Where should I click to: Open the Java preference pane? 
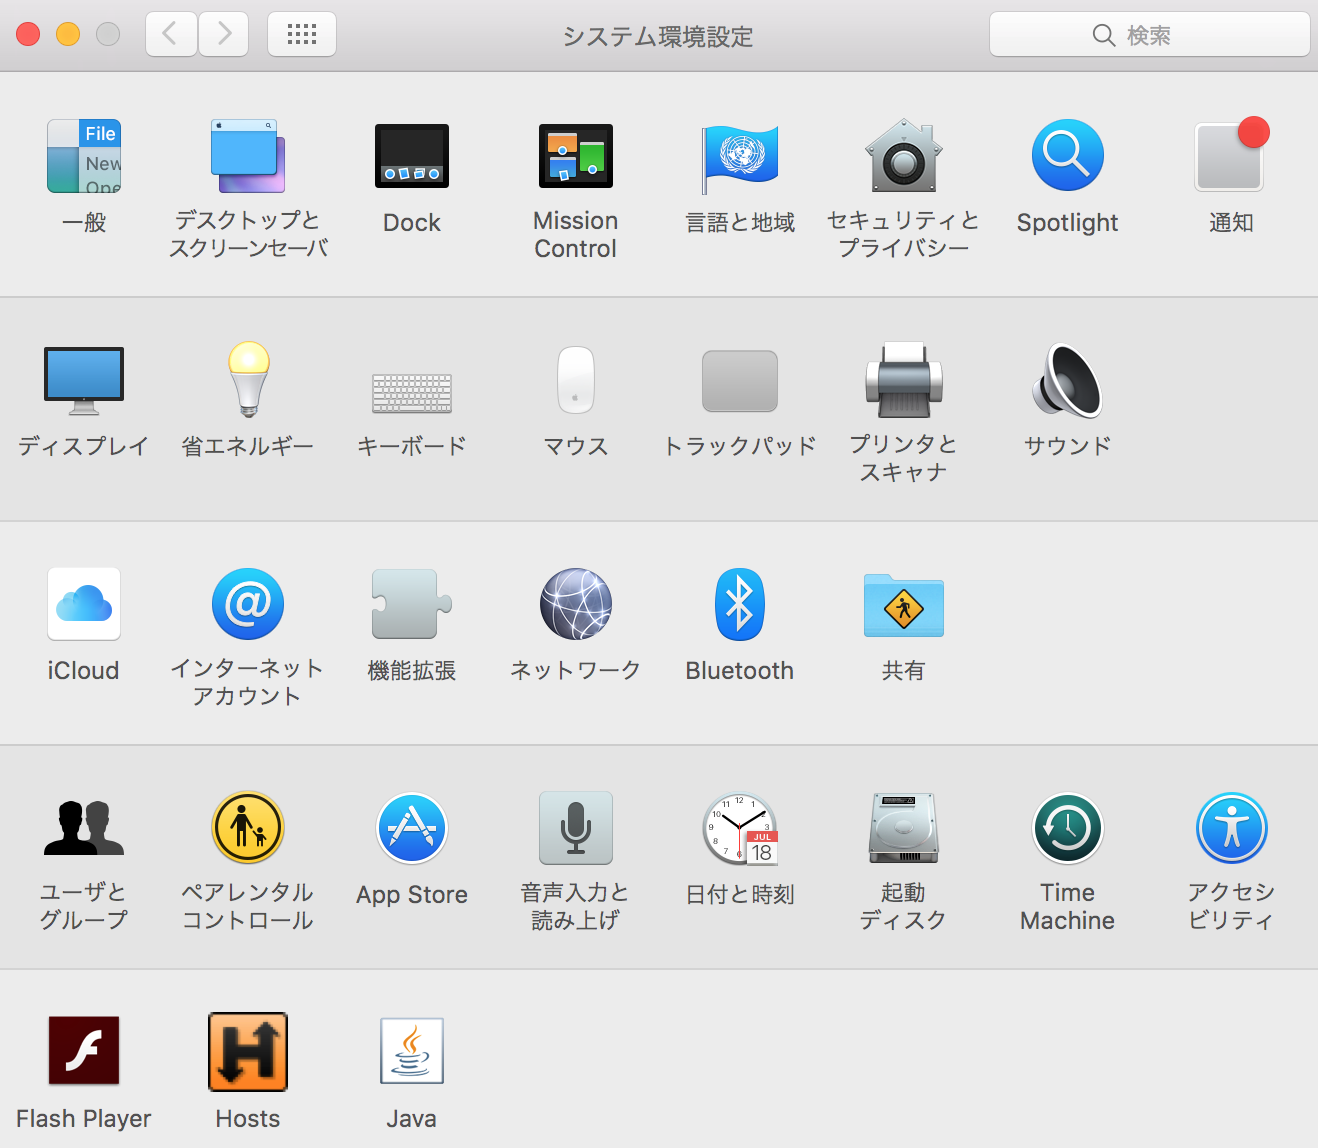(412, 1051)
